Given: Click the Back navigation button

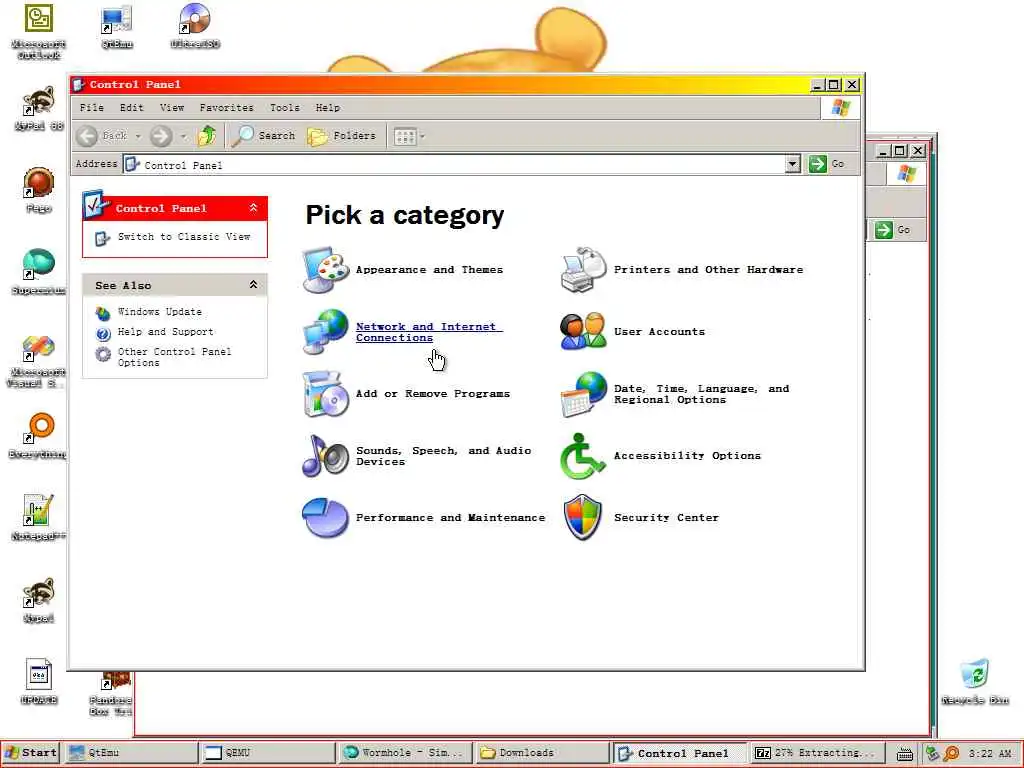Looking at the screenshot, I should pyautogui.click(x=103, y=136).
